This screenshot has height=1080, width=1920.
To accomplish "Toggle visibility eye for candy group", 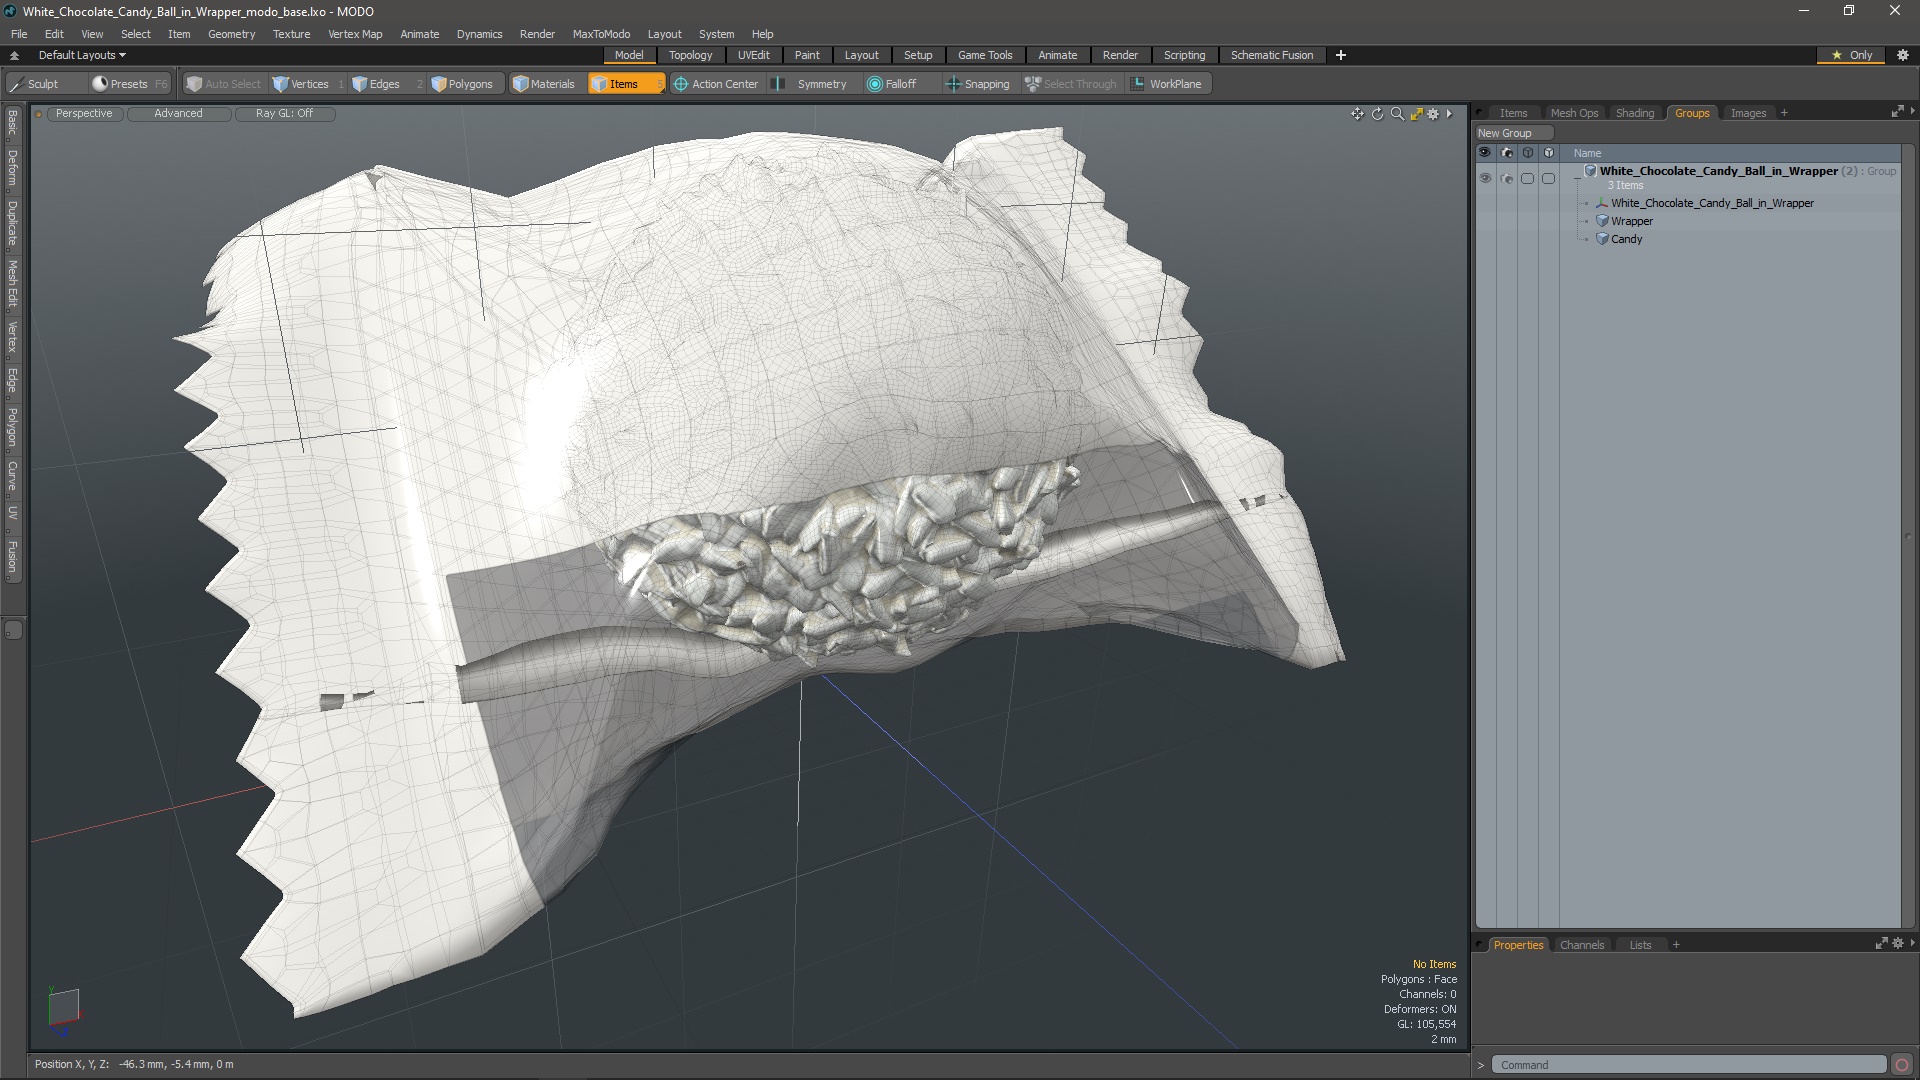I will click(1485, 178).
